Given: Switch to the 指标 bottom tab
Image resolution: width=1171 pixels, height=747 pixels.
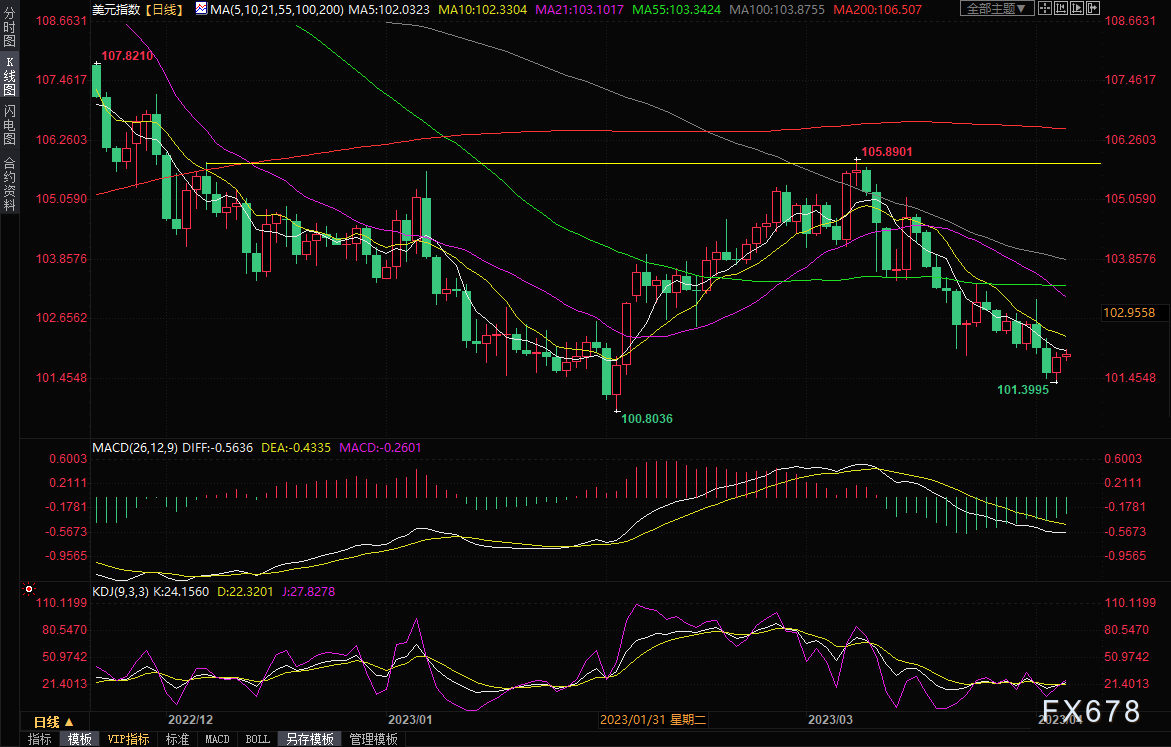Looking at the screenshot, I should pyautogui.click(x=40, y=739).
